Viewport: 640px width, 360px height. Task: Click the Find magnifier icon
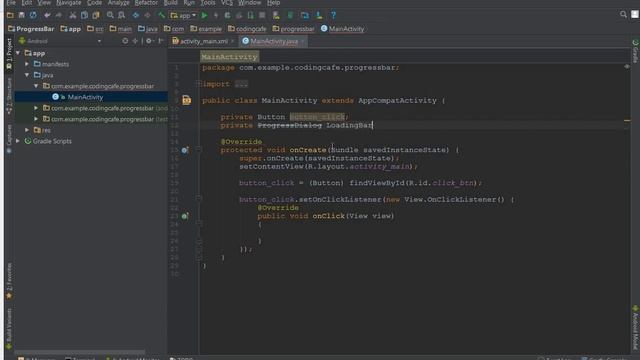click(110, 16)
